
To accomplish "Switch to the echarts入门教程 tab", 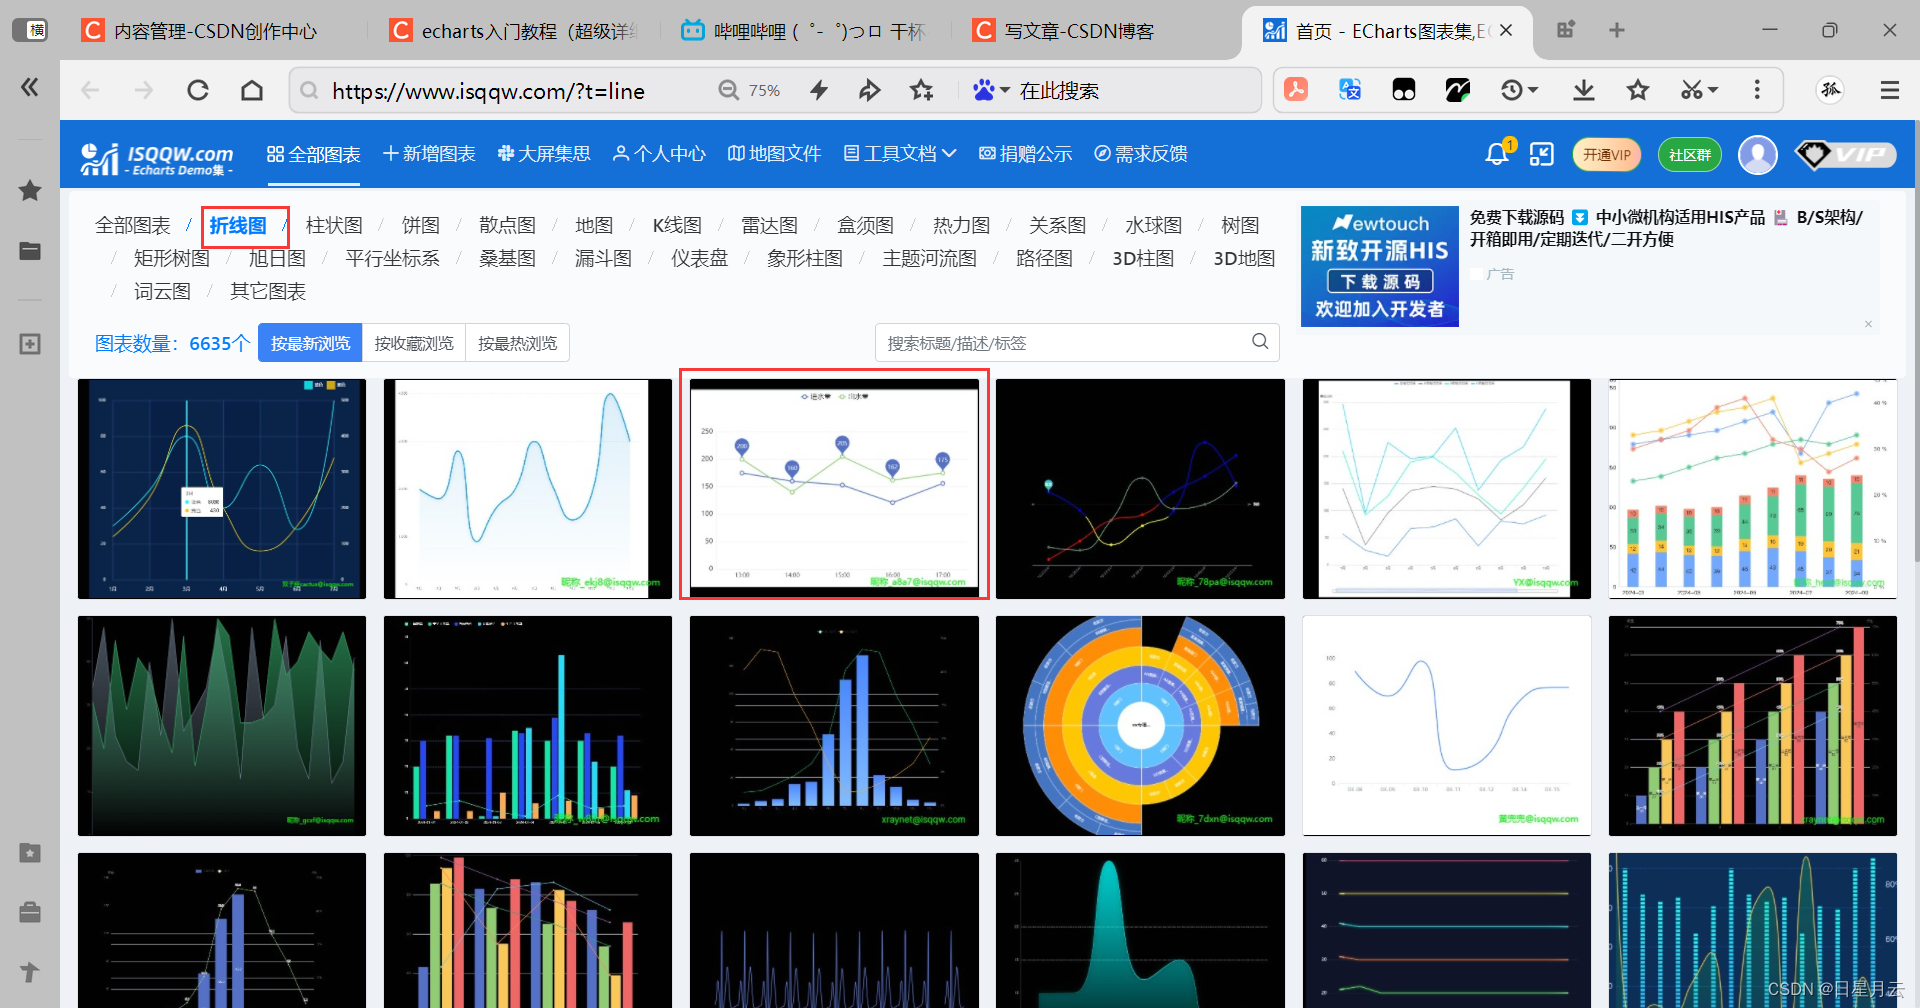I will click(515, 31).
